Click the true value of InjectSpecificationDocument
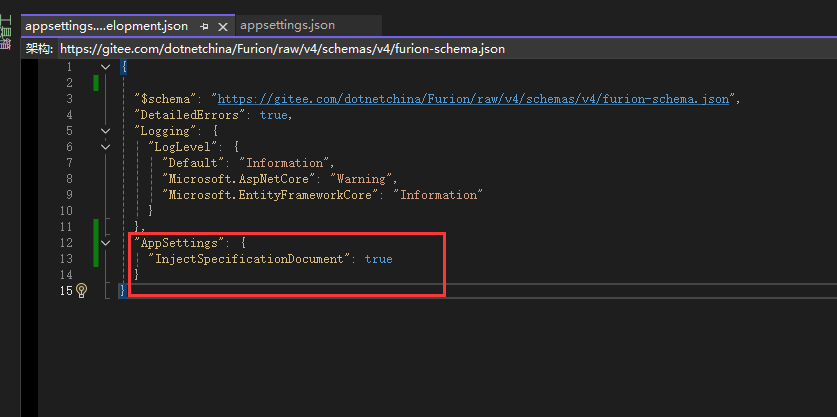The width and height of the screenshot is (837, 417). (x=378, y=259)
